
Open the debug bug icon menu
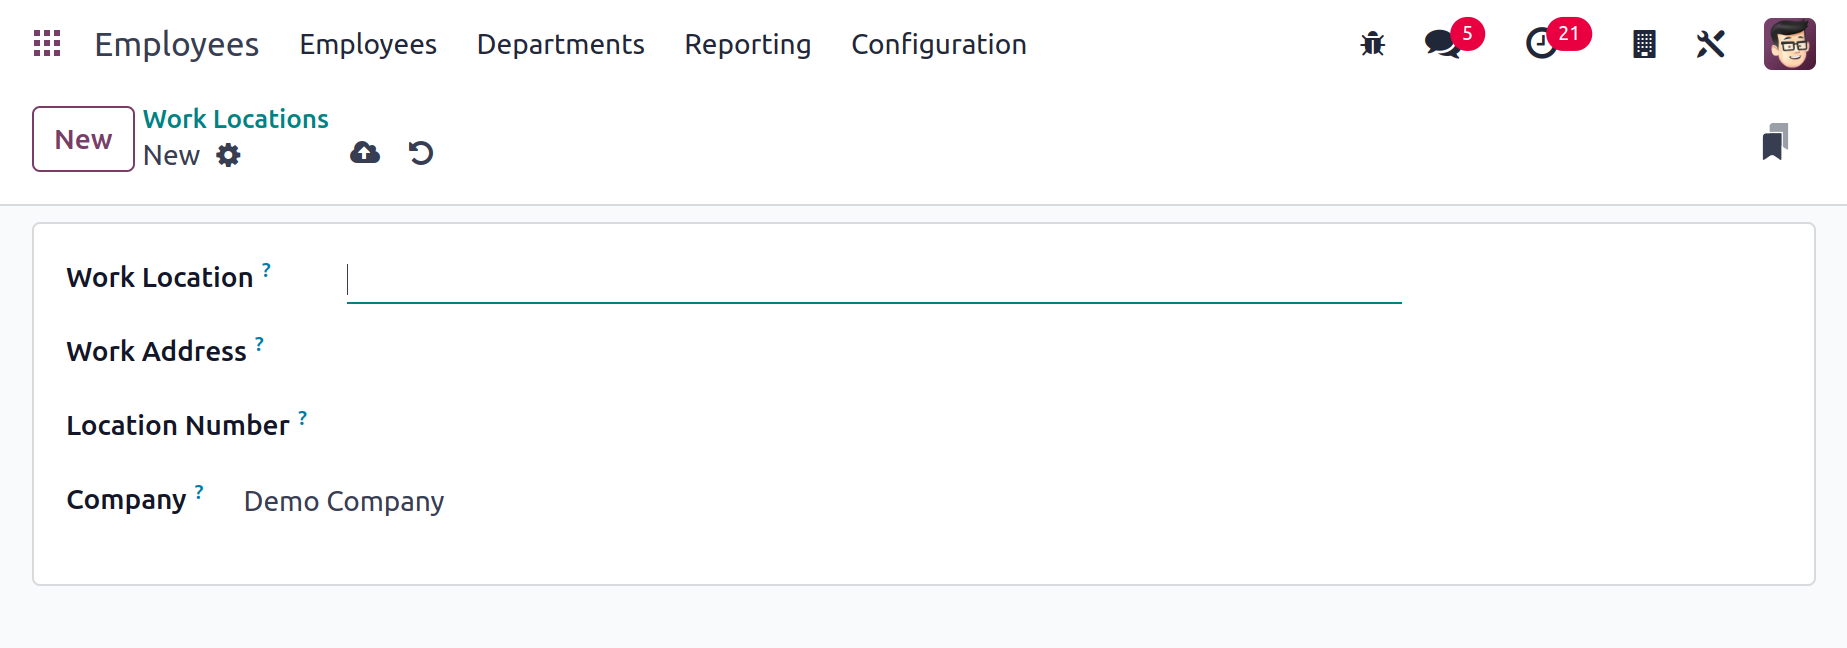[1373, 44]
